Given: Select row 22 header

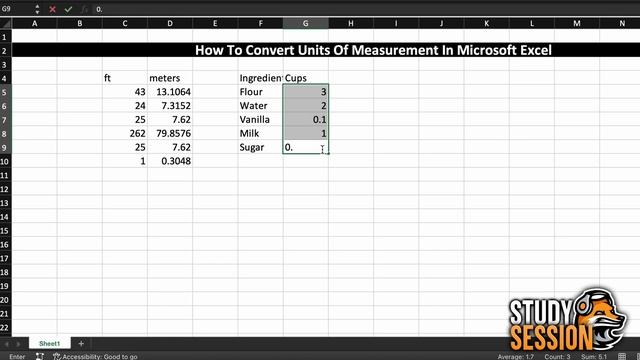Looking at the screenshot, I should [x=6, y=328].
